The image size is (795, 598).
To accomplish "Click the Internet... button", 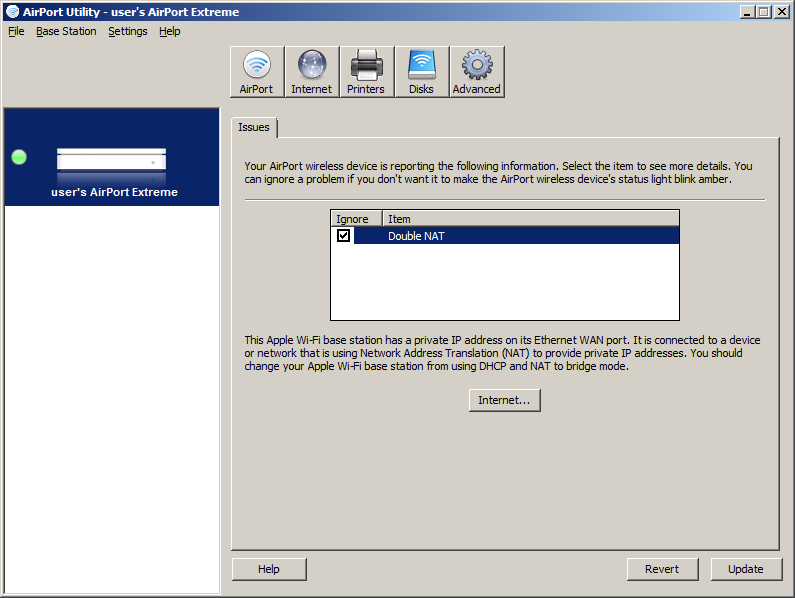I will click(504, 400).
